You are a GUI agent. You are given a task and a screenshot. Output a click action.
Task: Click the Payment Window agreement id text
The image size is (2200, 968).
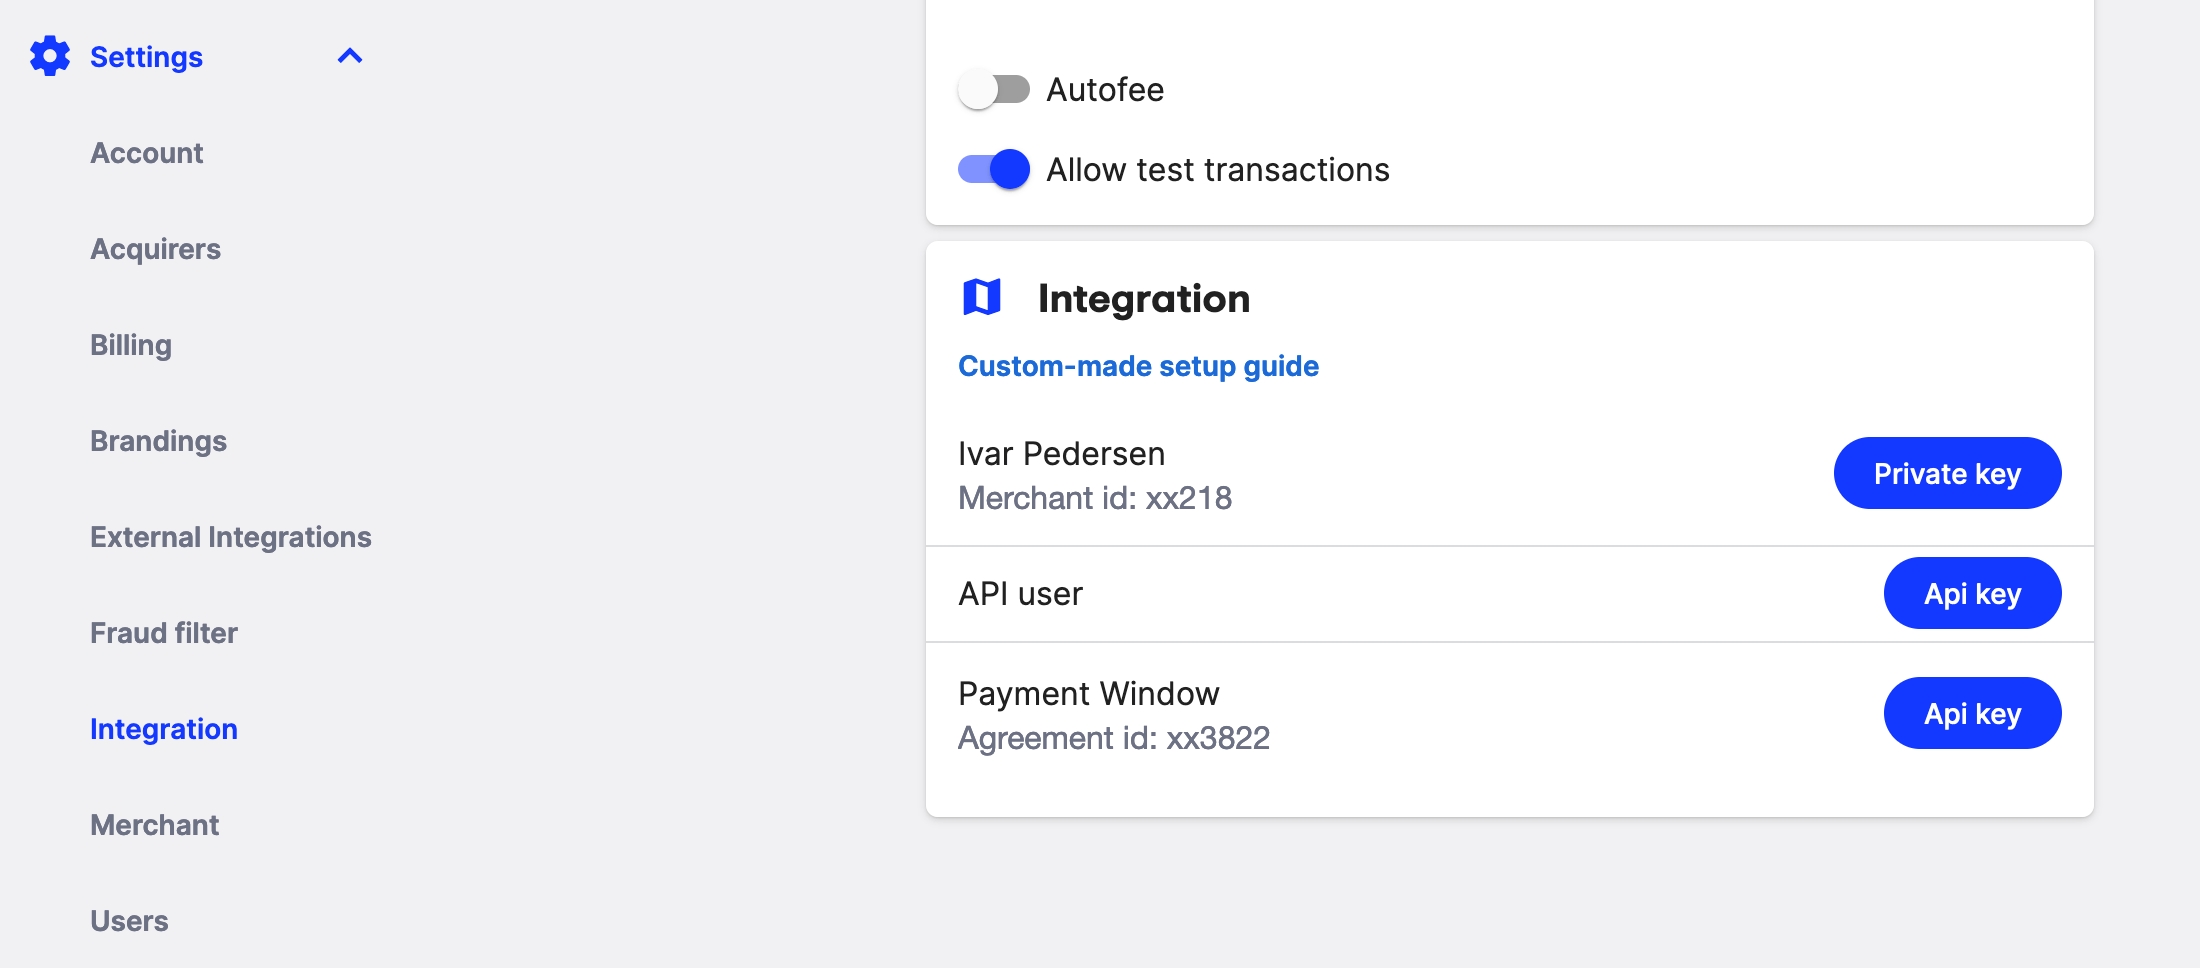pos(1113,738)
